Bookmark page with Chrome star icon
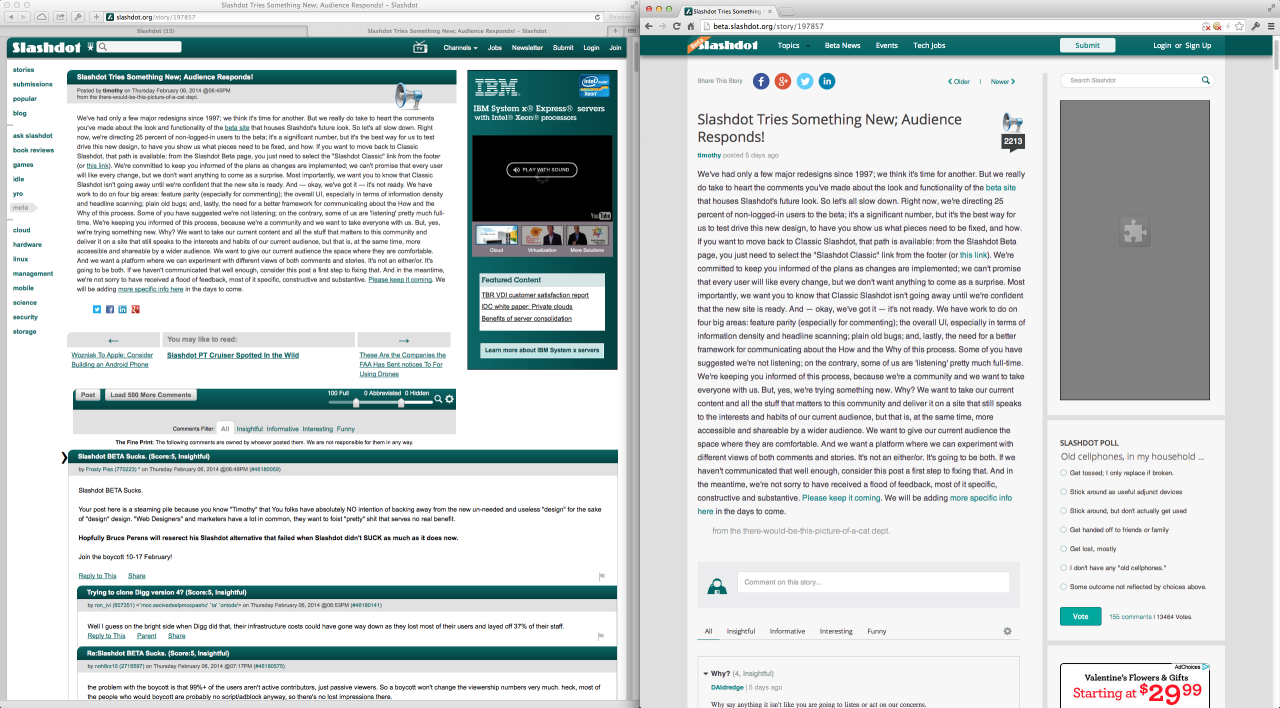Image resolution: width=1280 pixels, height=708 pixels. click(1240, 26)
